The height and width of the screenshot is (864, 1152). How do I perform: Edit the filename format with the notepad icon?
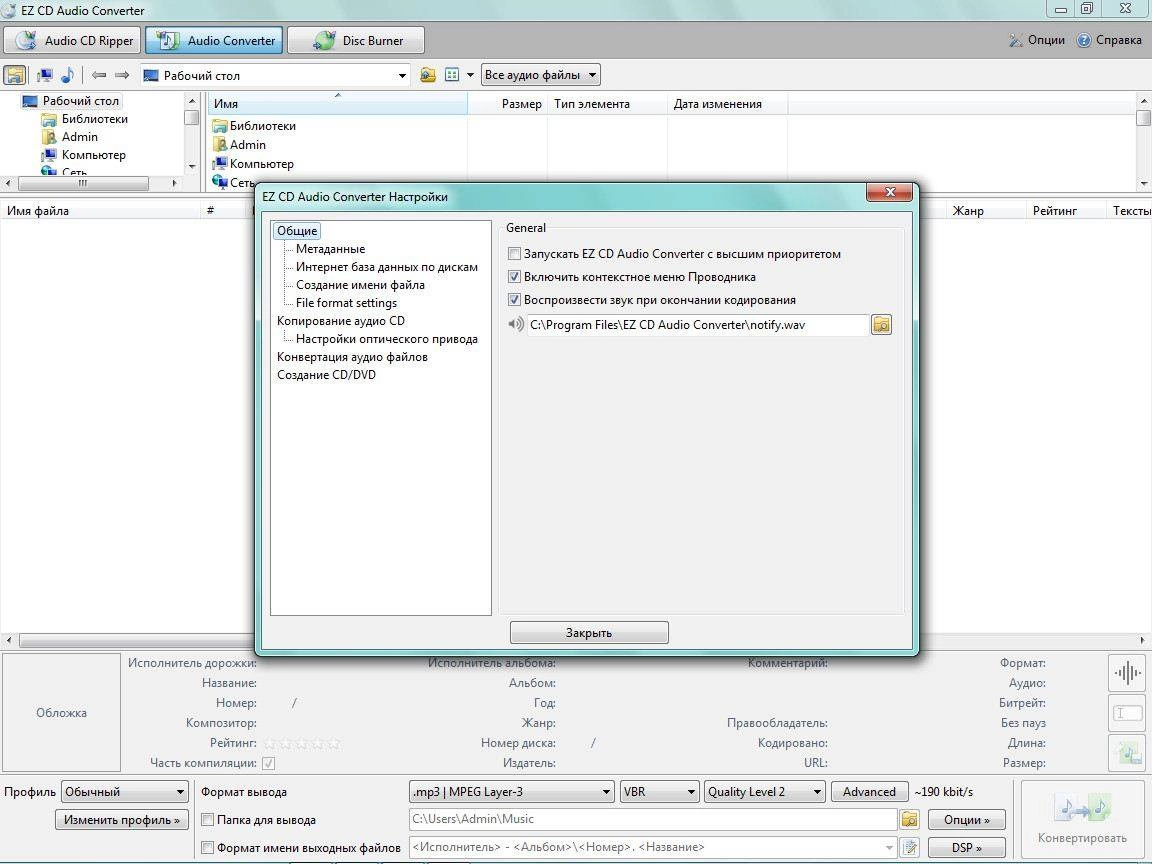pos(910,847)
